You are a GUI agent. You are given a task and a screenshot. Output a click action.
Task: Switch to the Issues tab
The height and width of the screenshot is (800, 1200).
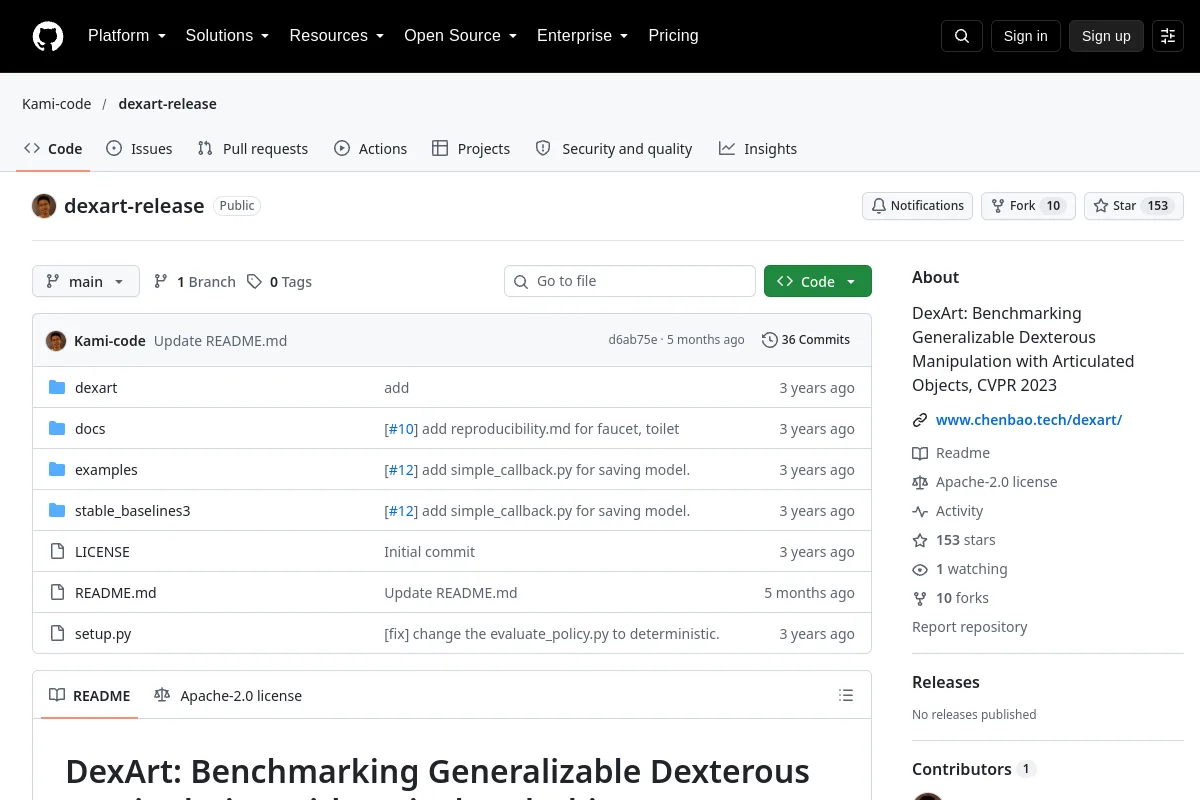[x=139, y=149]
